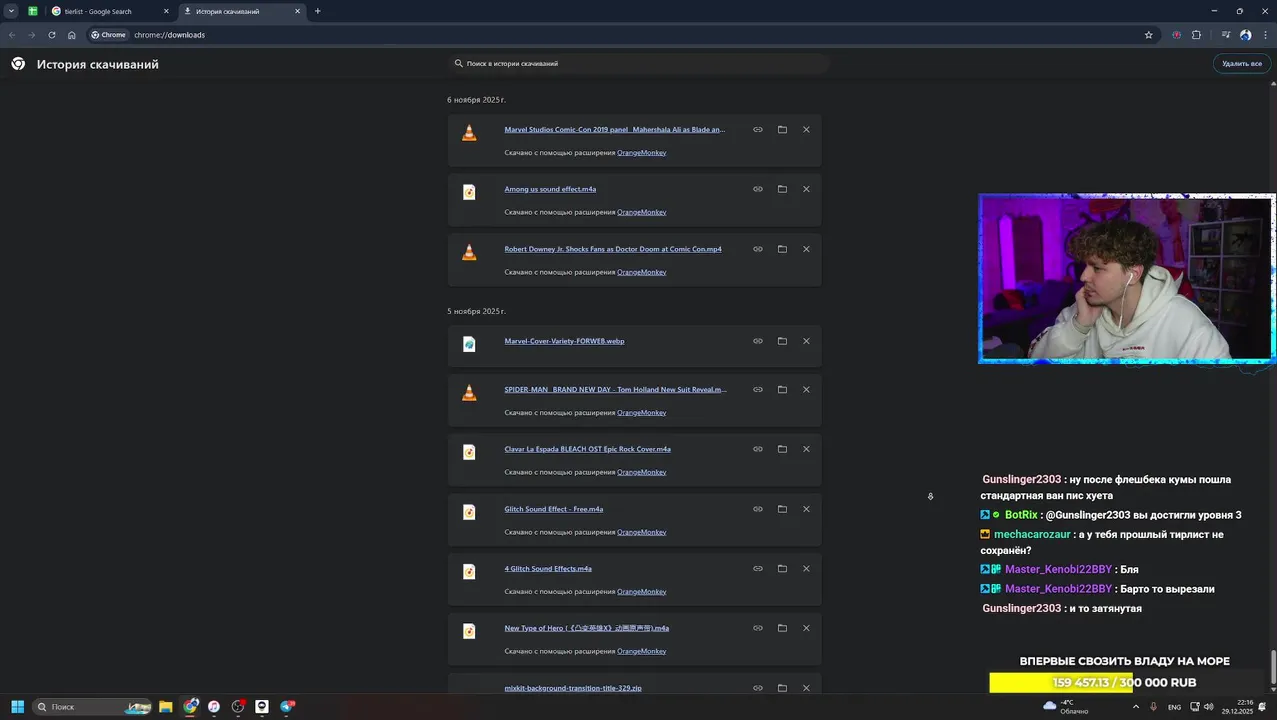
Task: Open Among us sound effect.m4a file link
Action: pyautogui.click(x=550, y=189)
